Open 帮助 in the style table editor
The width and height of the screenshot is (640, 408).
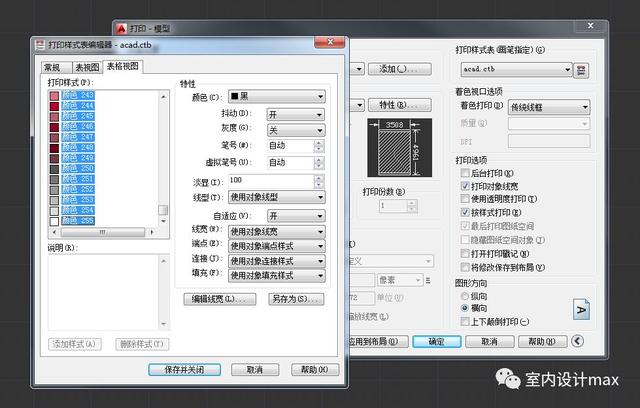click(x=315, y=370)
